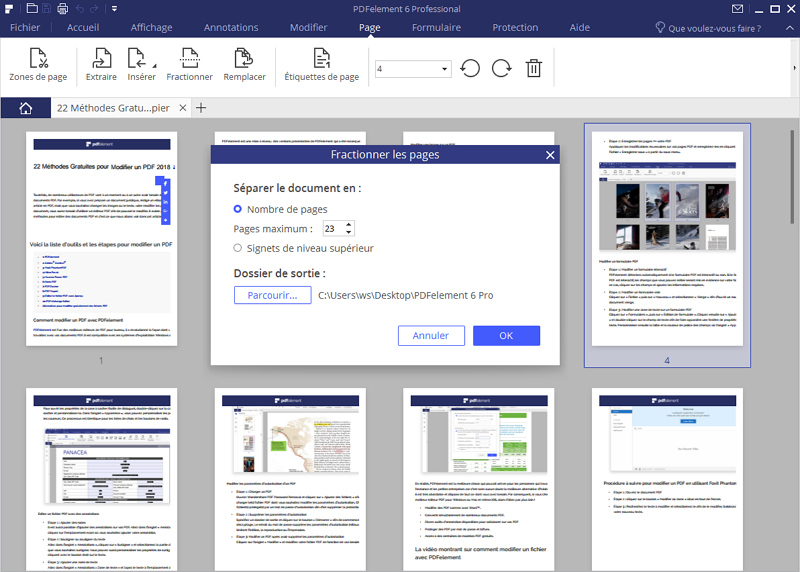Open Étiquettes de page tool
The width and height of the screenshot is (800, 572).
pyautogui.click(x=321, y=65)
